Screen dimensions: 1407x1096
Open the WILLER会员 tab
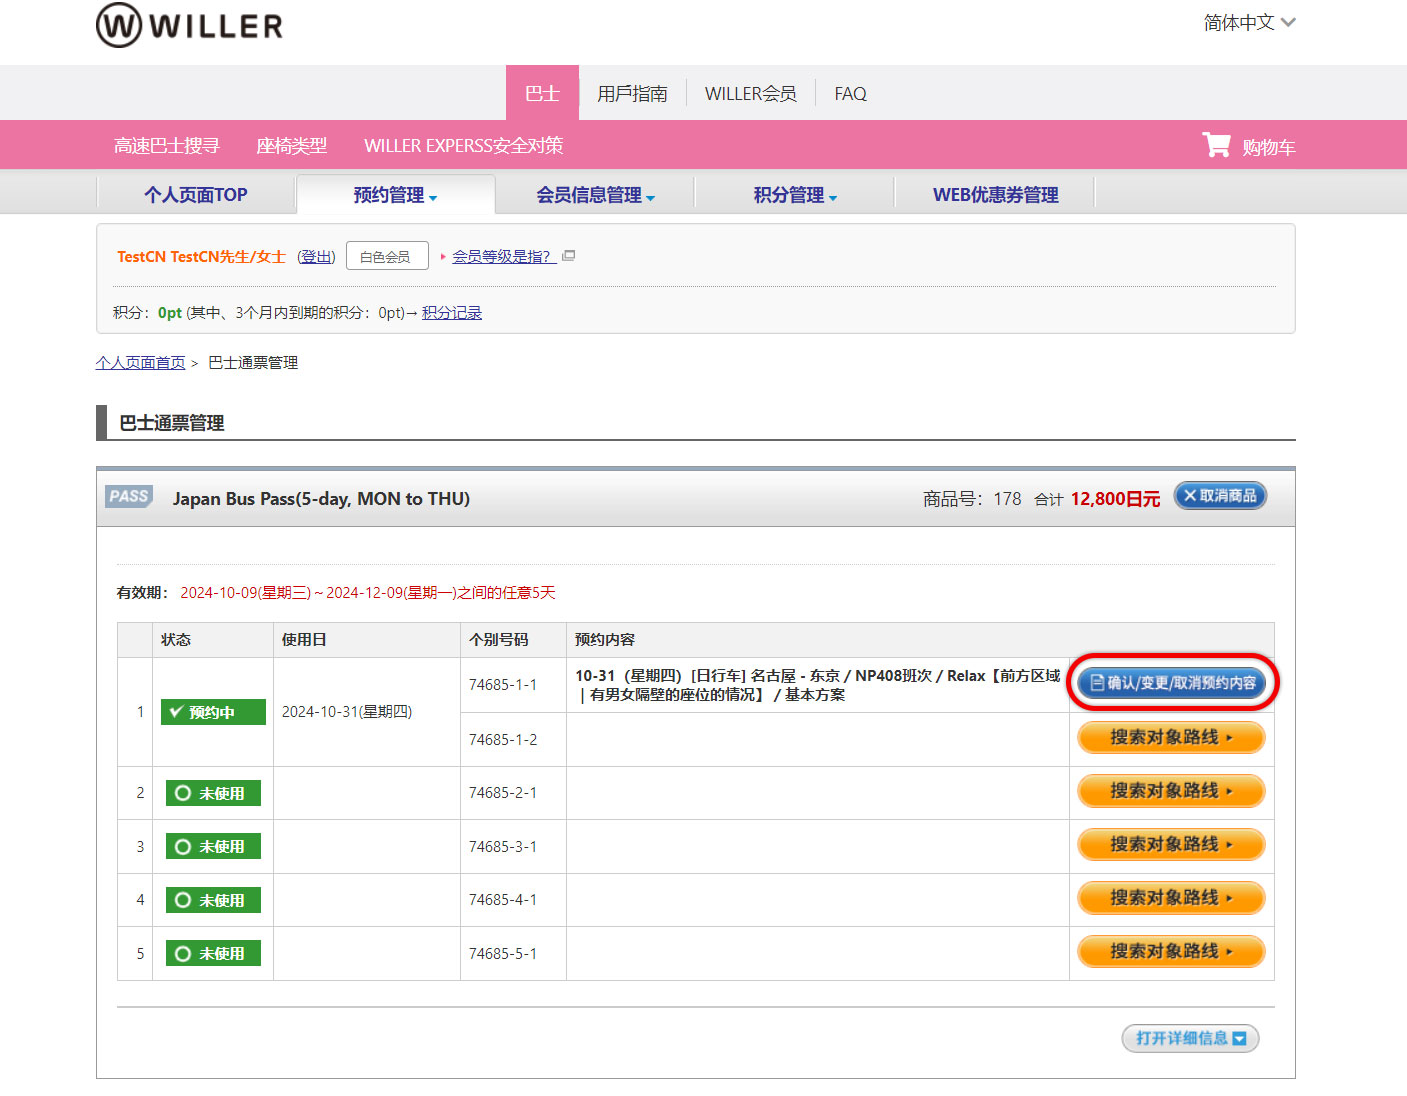[x=750, y=93]
